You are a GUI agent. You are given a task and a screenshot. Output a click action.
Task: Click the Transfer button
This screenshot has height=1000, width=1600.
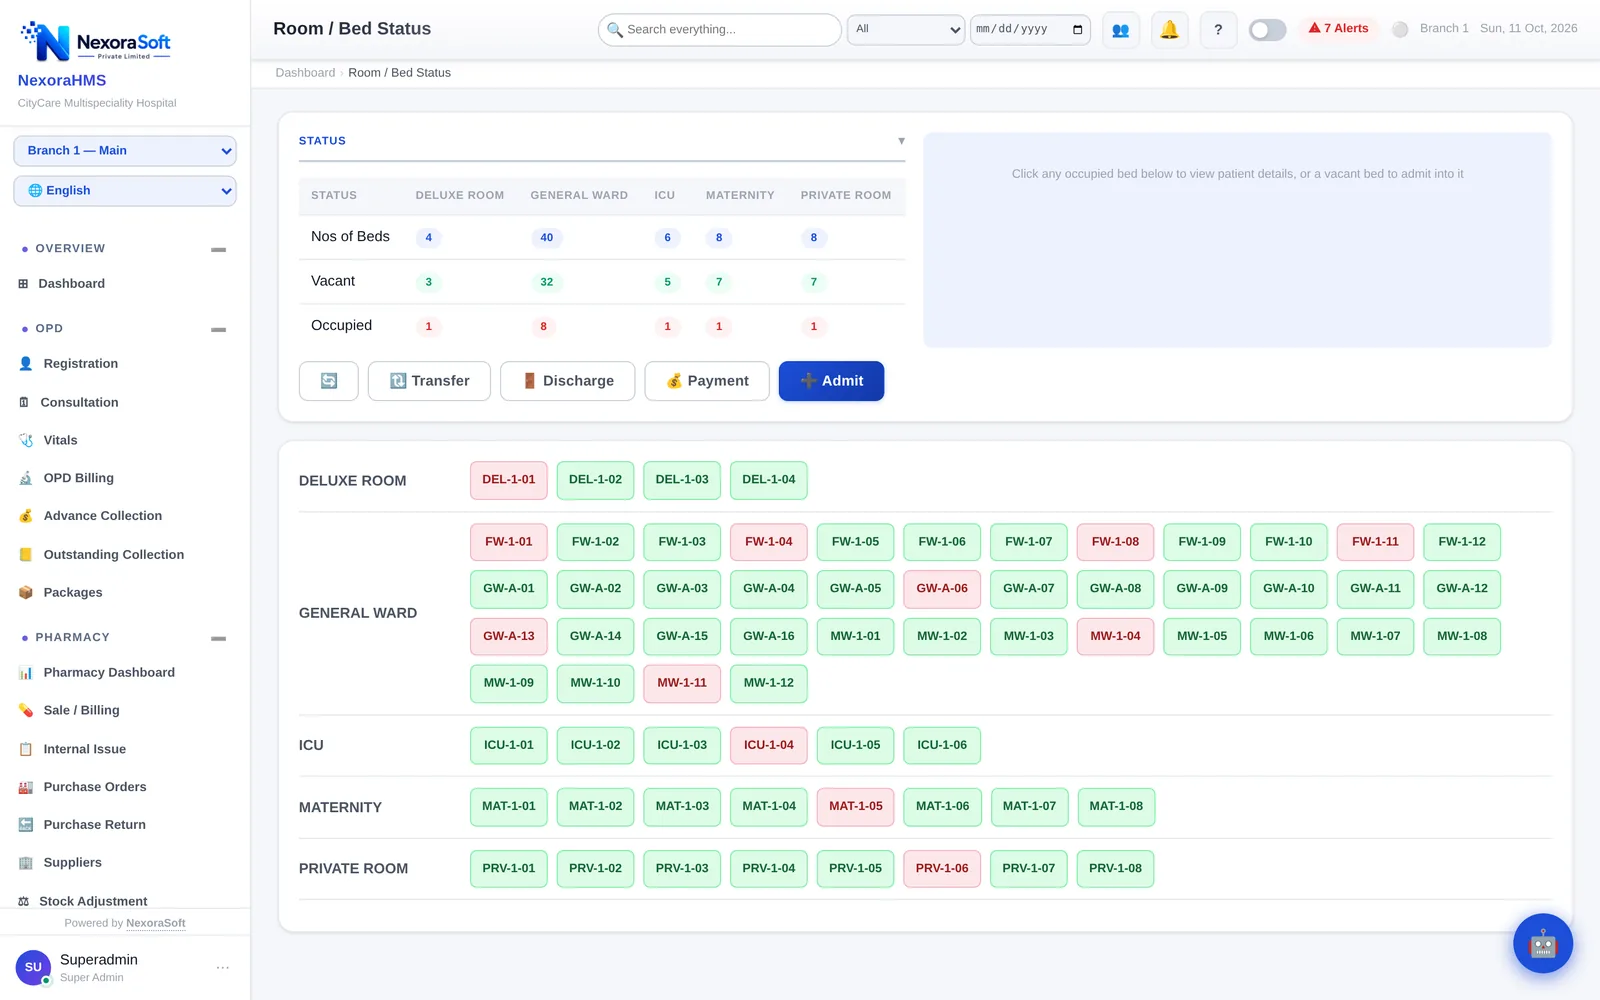(429, 381)
